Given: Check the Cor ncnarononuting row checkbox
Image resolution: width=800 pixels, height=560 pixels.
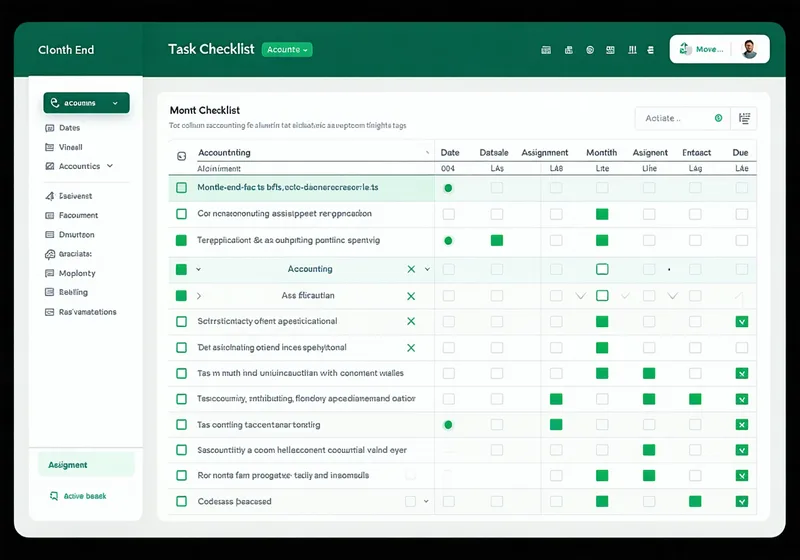Looking at the screenshot, I should point(181,214).
